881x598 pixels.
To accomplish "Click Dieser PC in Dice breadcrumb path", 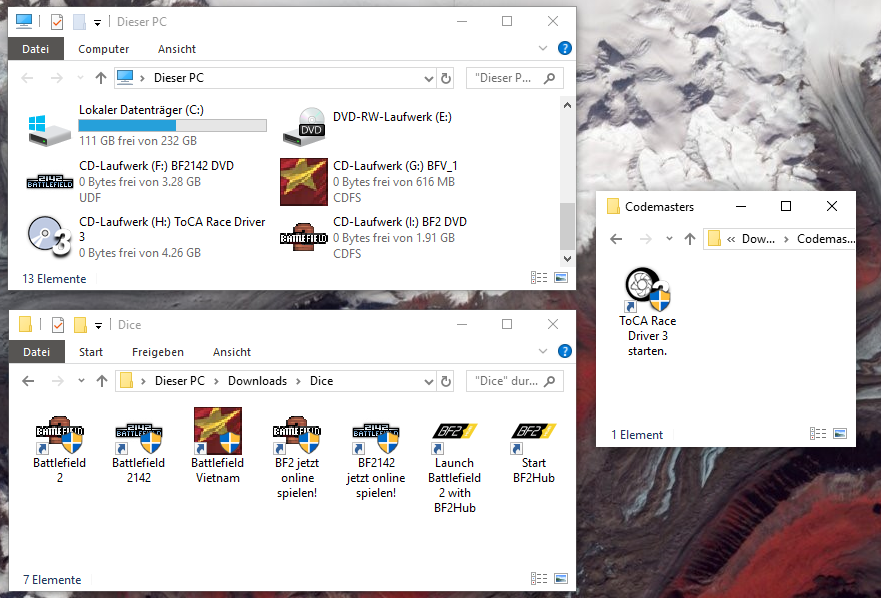I will pyautogui.click(x=180, y=381).
